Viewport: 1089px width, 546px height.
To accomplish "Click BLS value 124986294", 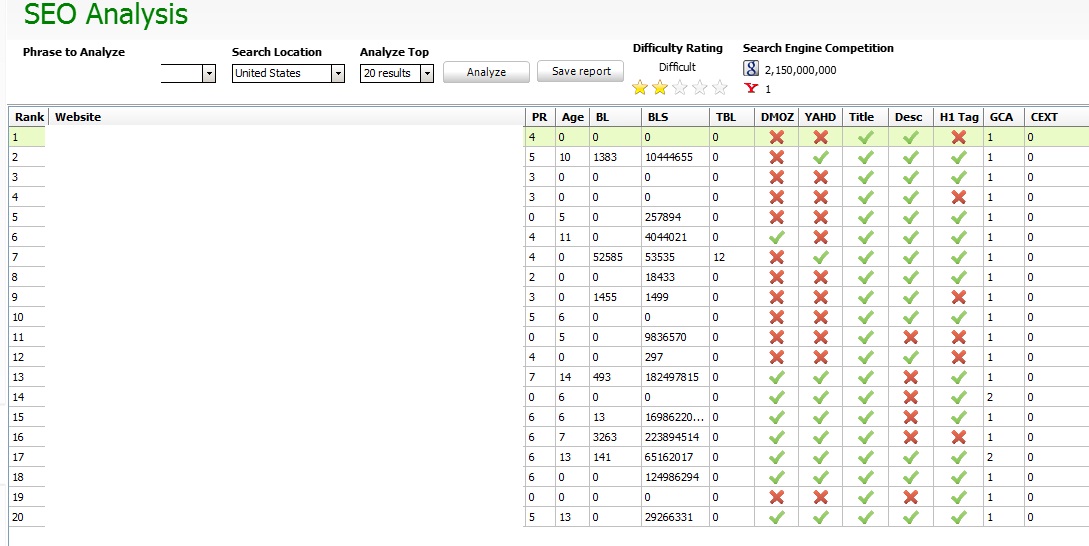I will click(x=672, y=477).
